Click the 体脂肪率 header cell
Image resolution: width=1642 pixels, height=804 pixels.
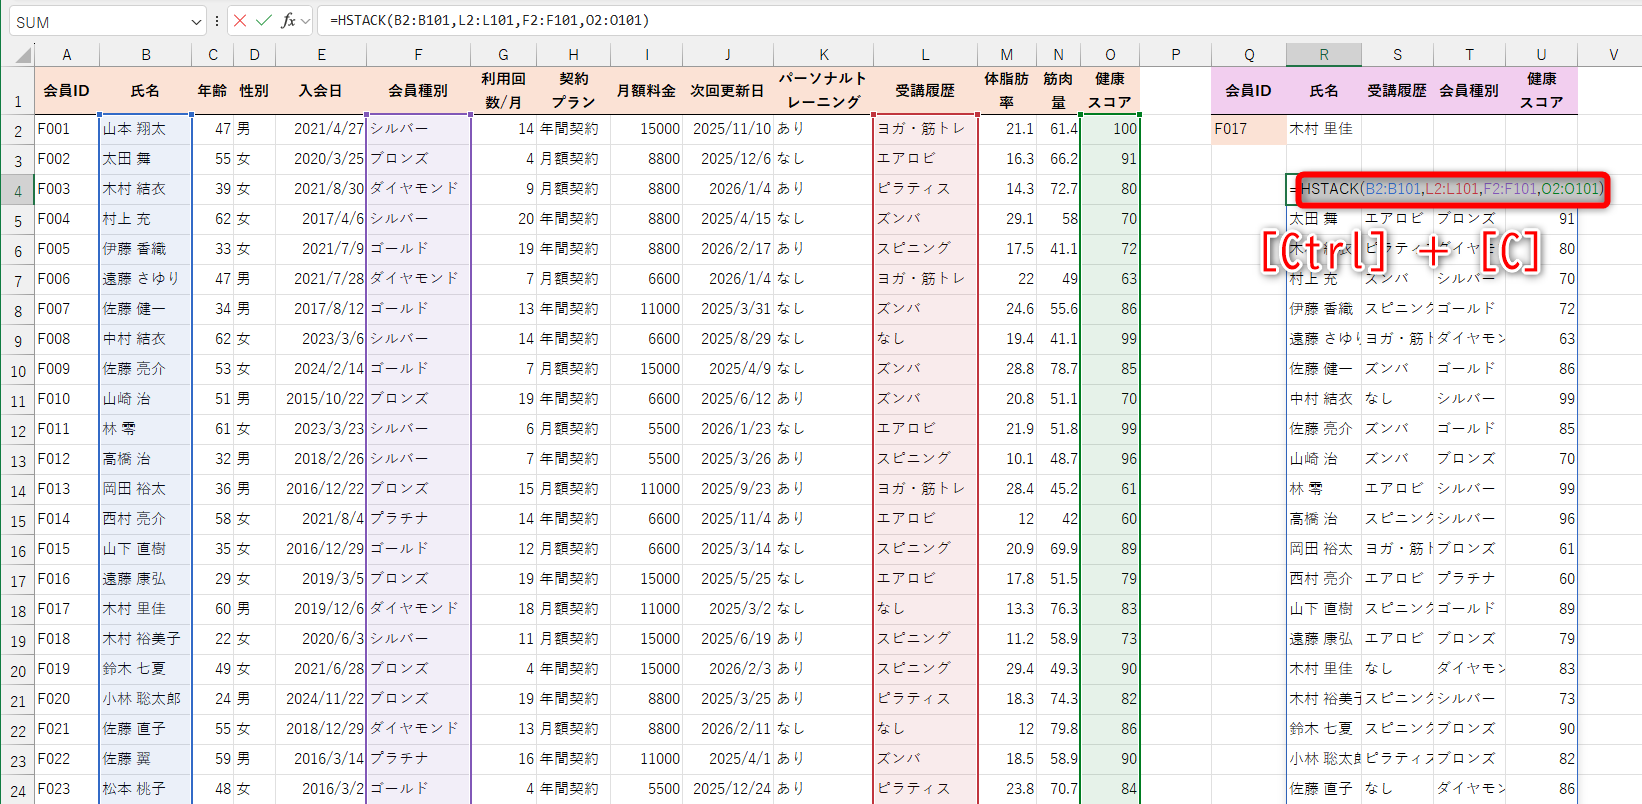click(x=1006, y=90)
